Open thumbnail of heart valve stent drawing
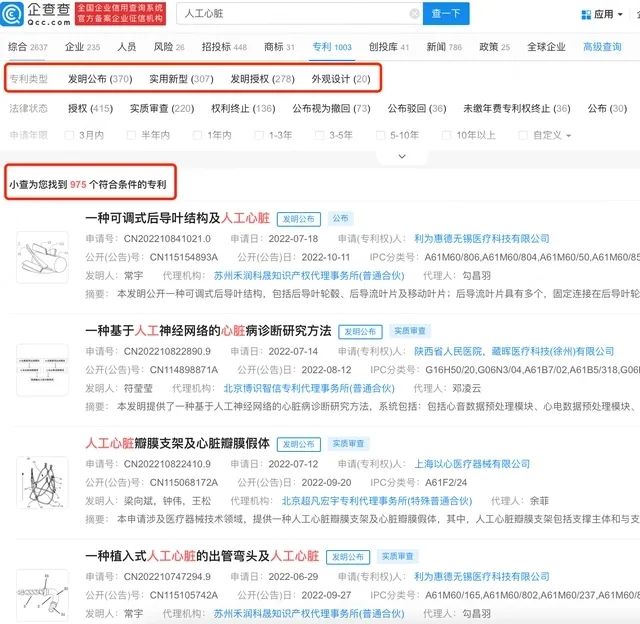This screenshot has height=624, width=640. click(x=42, y=482)
